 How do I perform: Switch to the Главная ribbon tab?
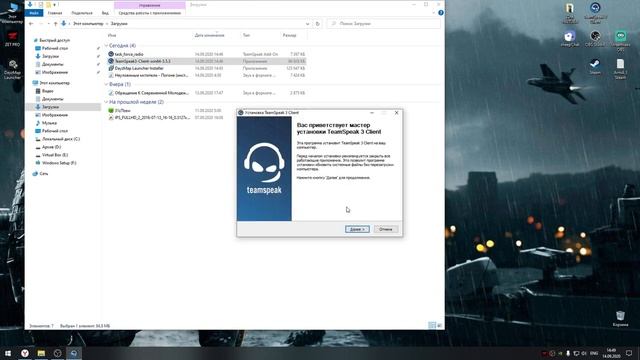pos(55,13)
